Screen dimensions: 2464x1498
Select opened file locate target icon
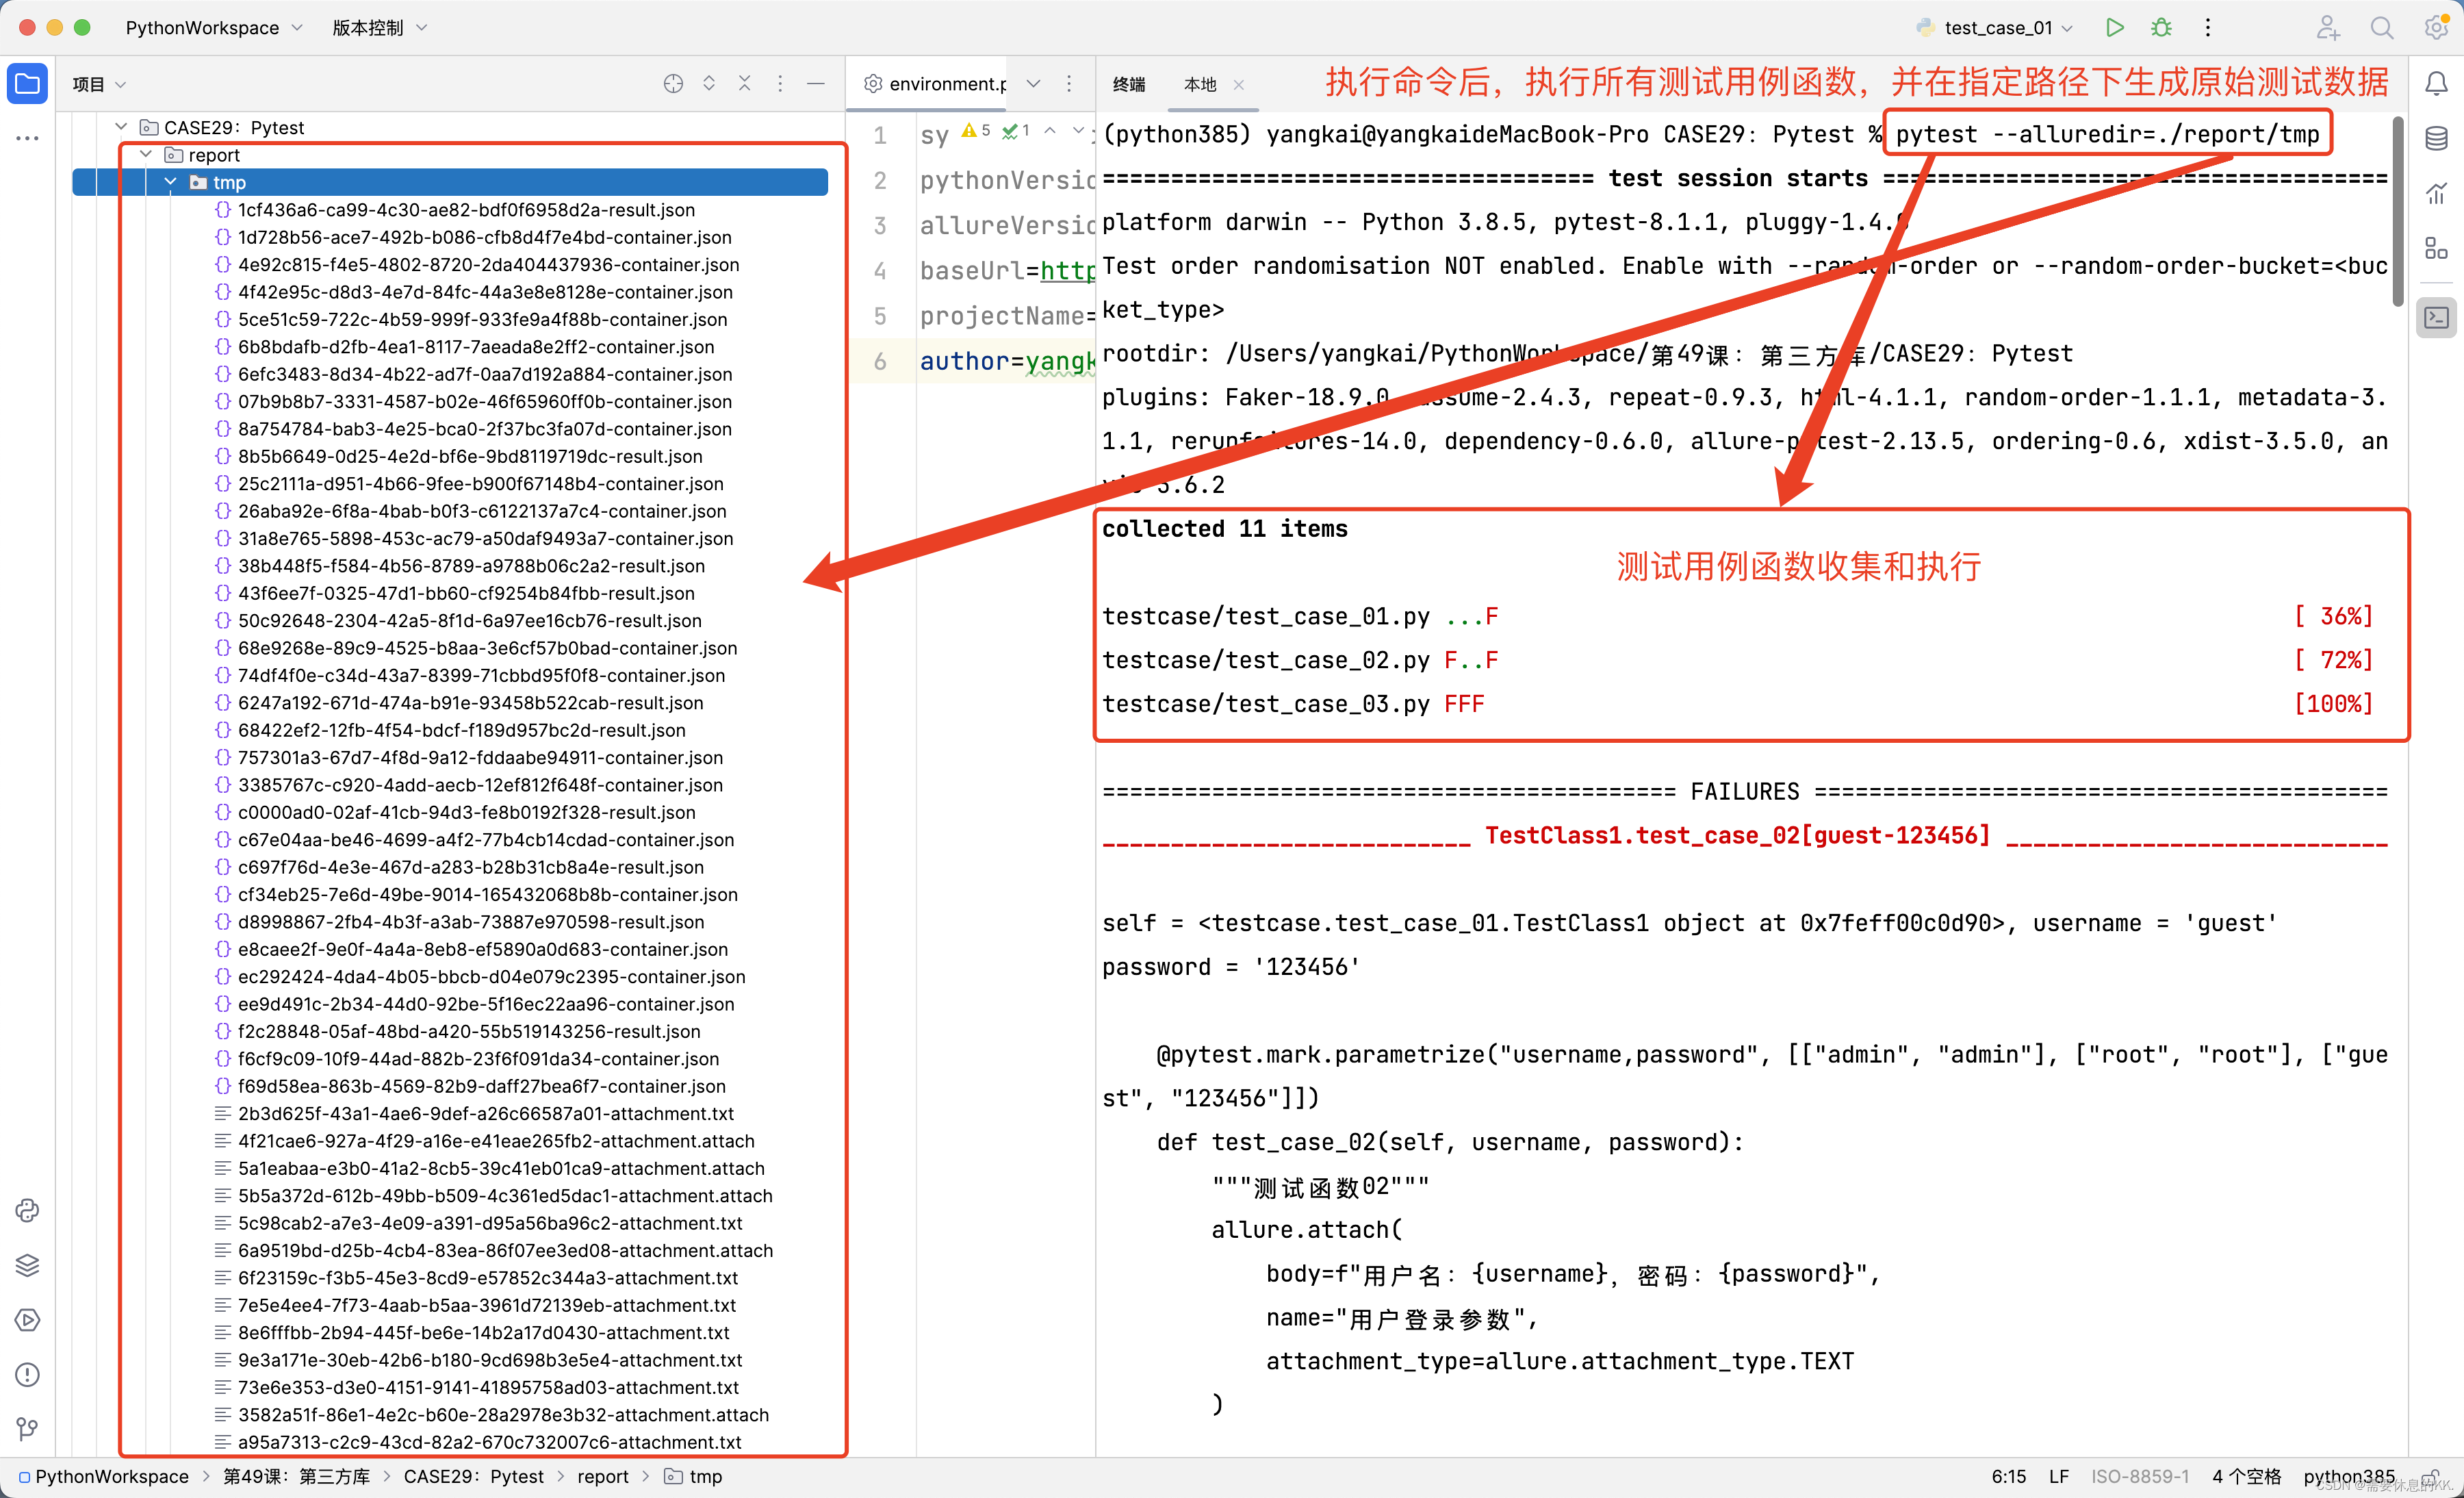click(673, 84)
